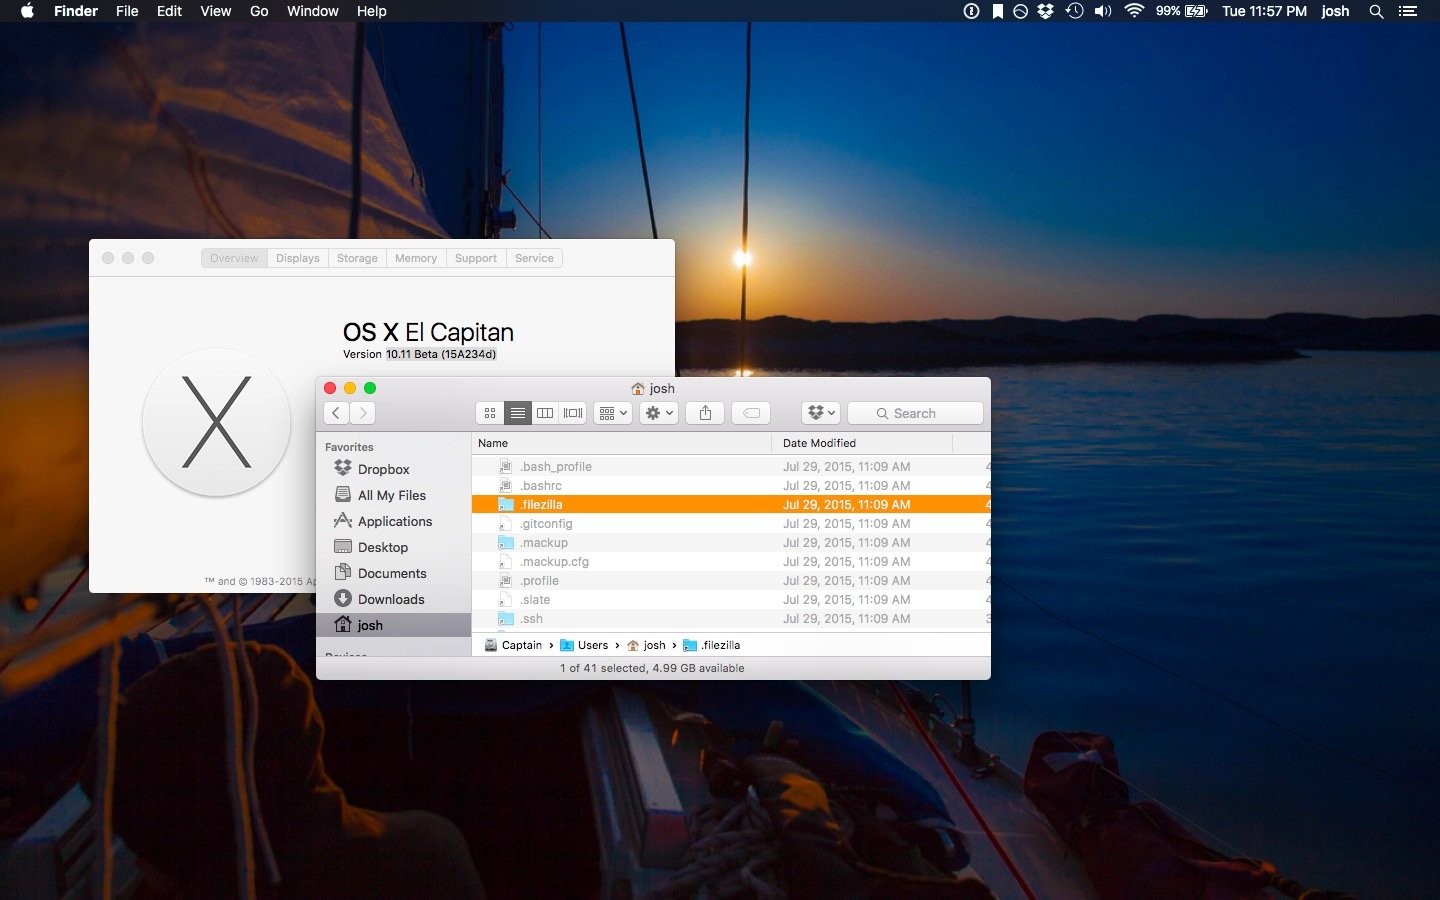Click the OS X logo in About window
Screen dimensions: 1440x900
217,422
